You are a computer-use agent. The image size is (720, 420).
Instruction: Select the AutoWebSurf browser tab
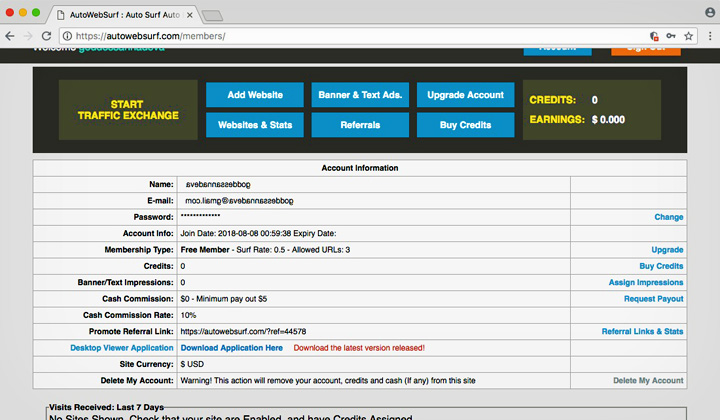coord(124,15)
